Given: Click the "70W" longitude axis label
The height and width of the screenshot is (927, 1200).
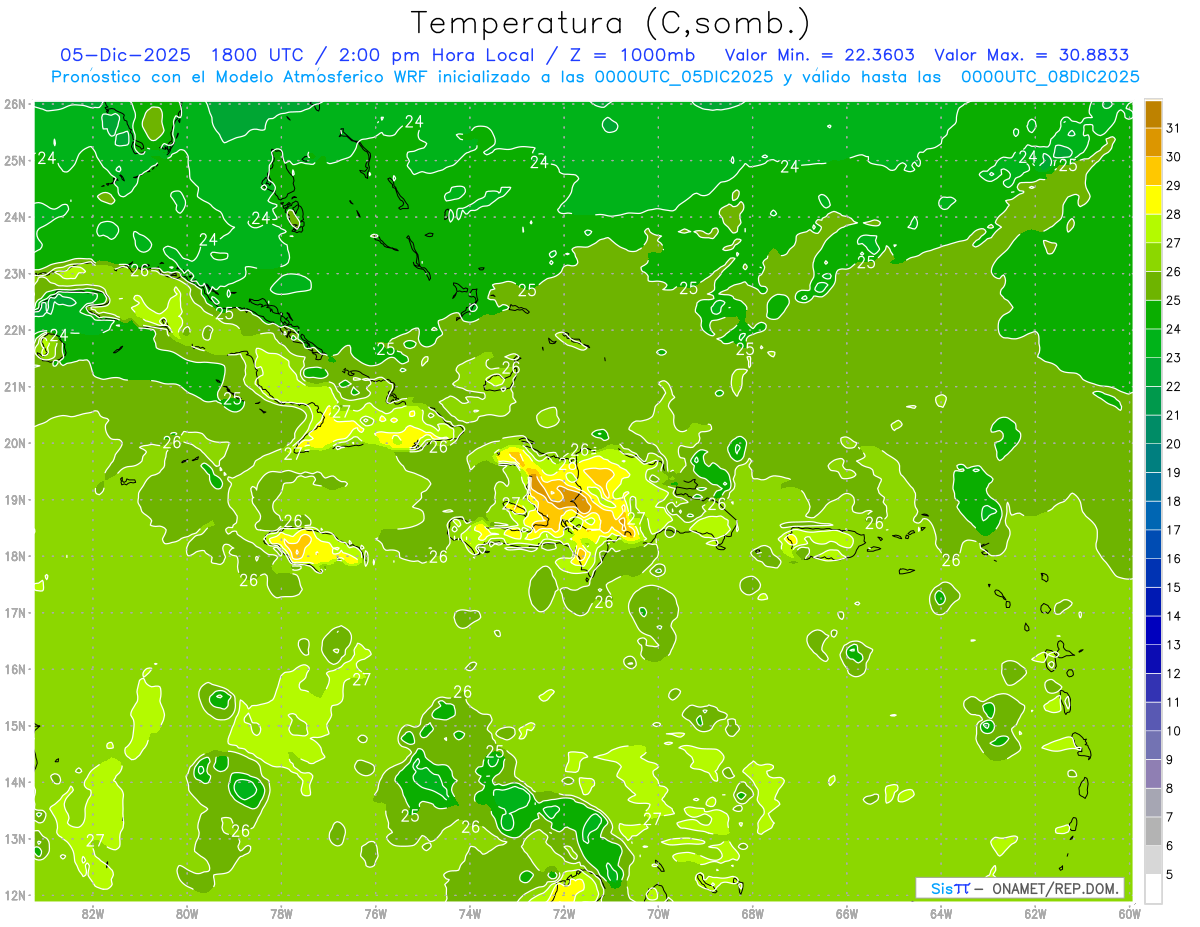Looking at the screenshot, I should [x=658, y=913].
